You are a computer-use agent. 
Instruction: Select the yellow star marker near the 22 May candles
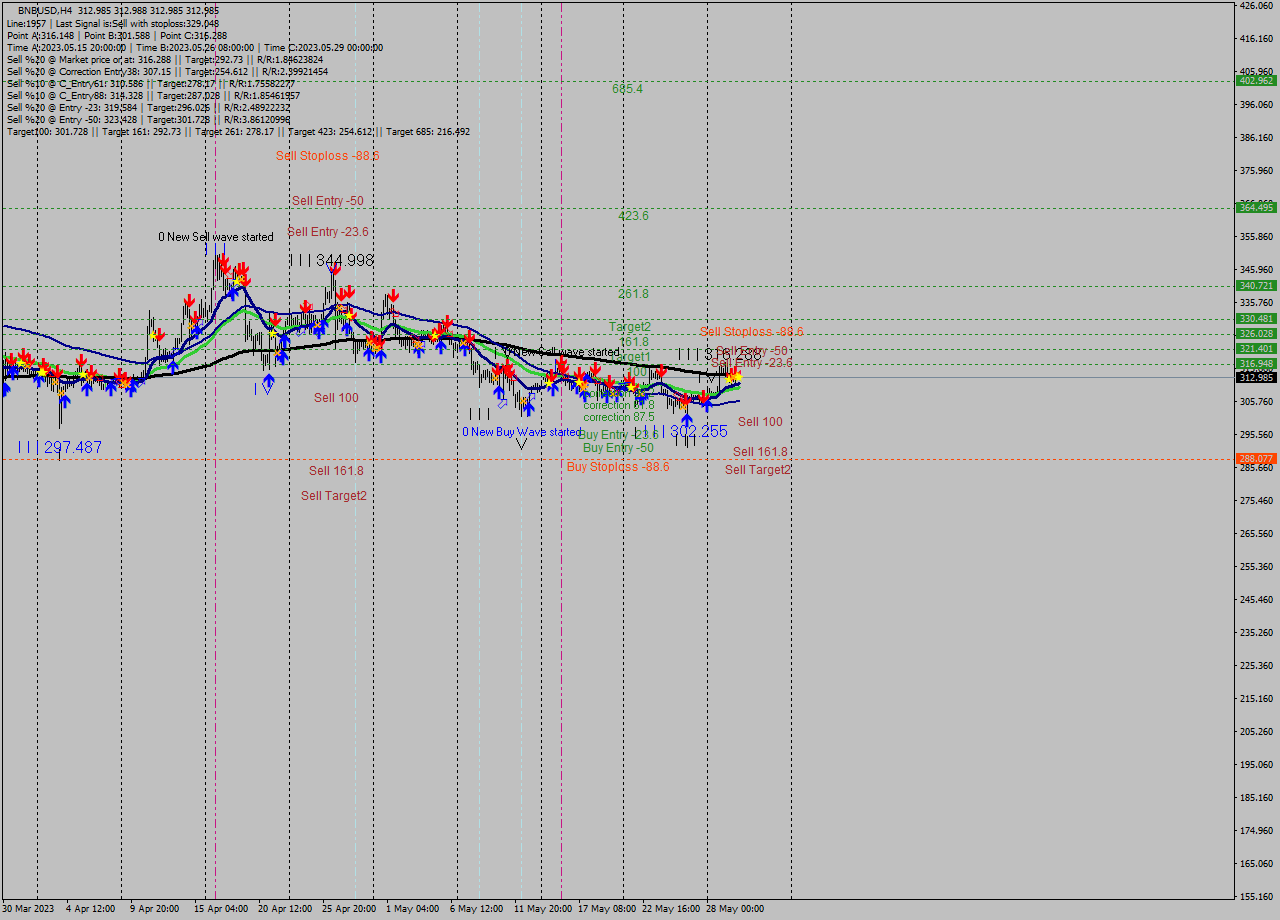coord(631,387)
